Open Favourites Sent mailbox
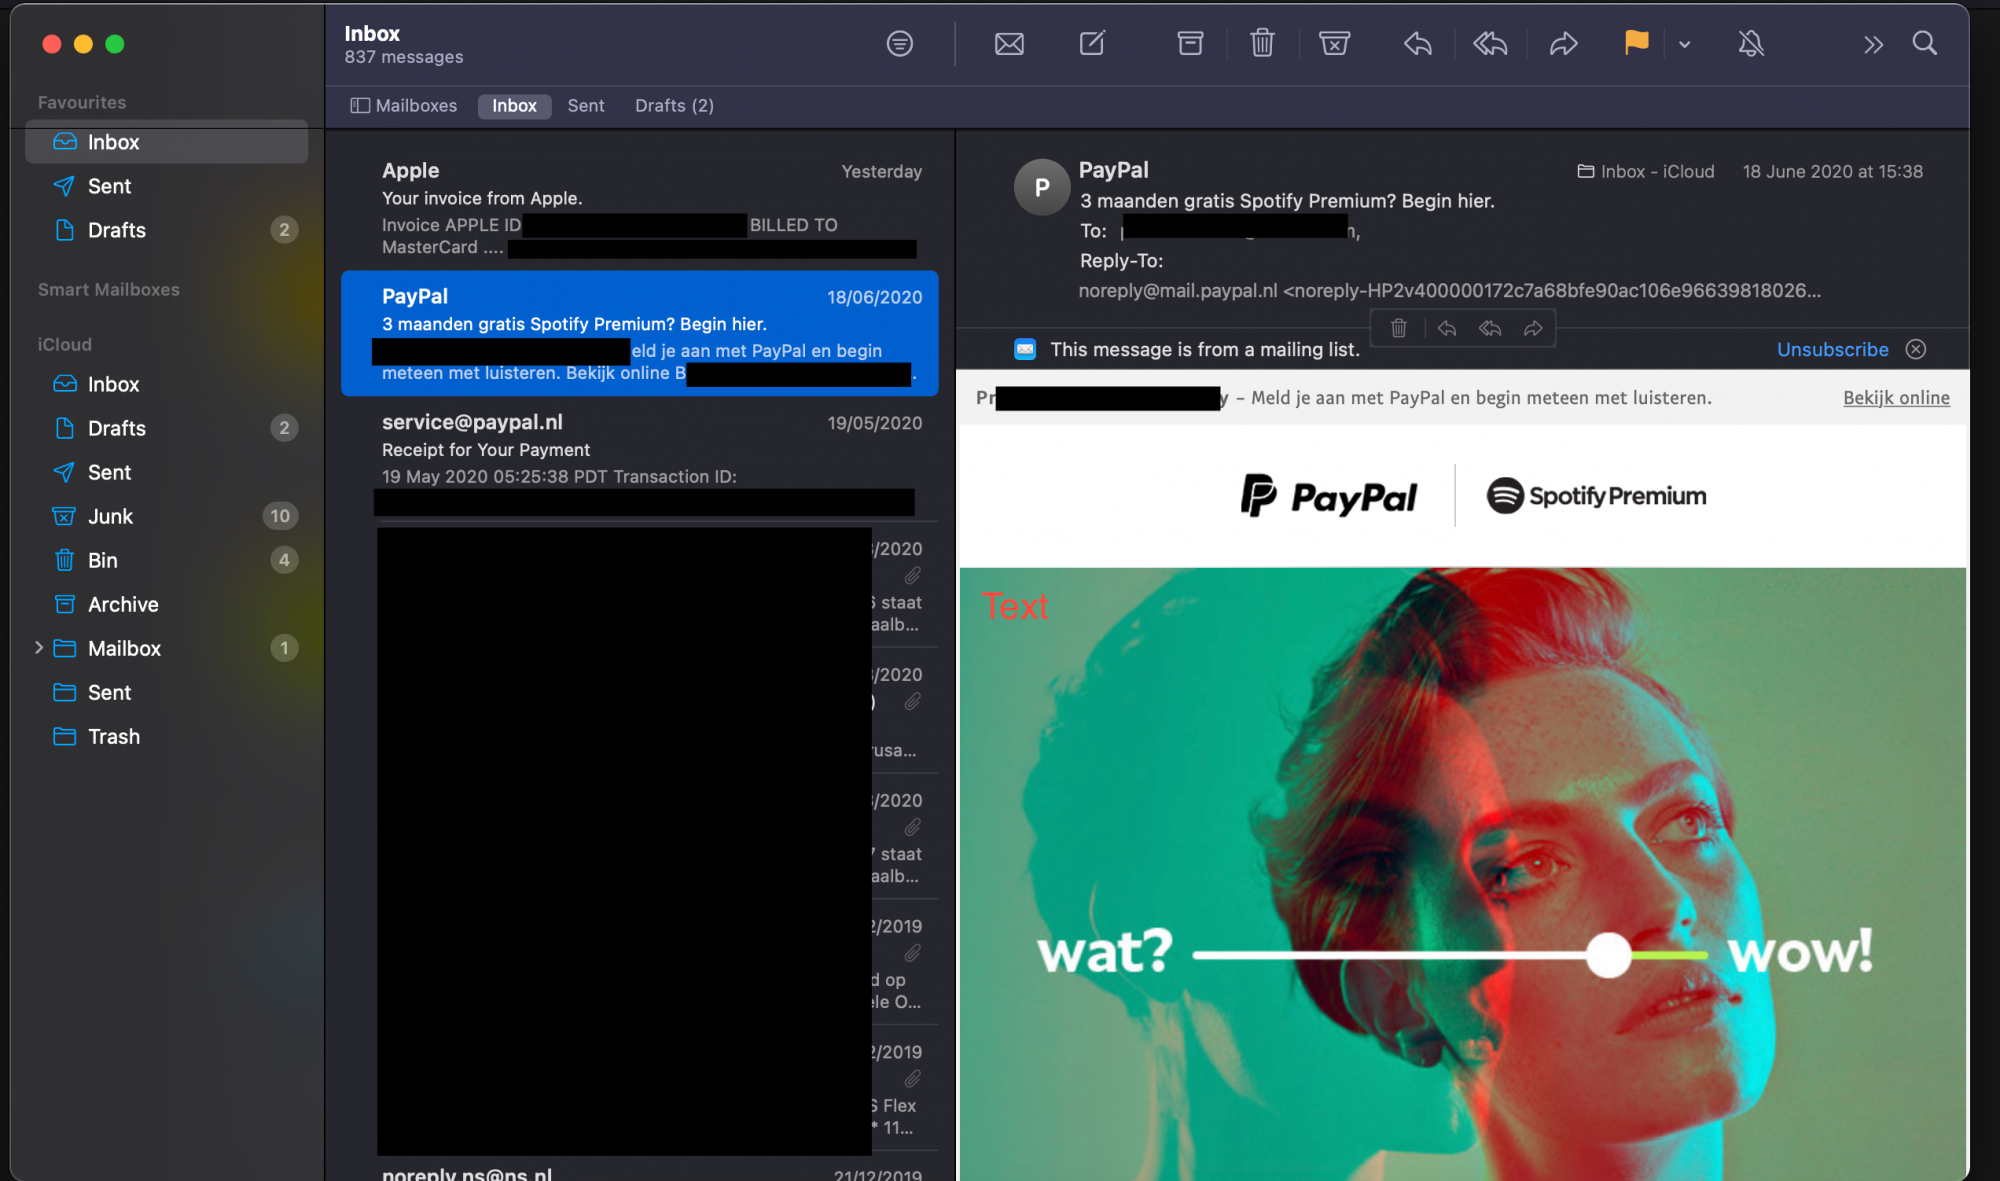The height and width of the screenshot is (1181, 2000). tap(166, 186)
